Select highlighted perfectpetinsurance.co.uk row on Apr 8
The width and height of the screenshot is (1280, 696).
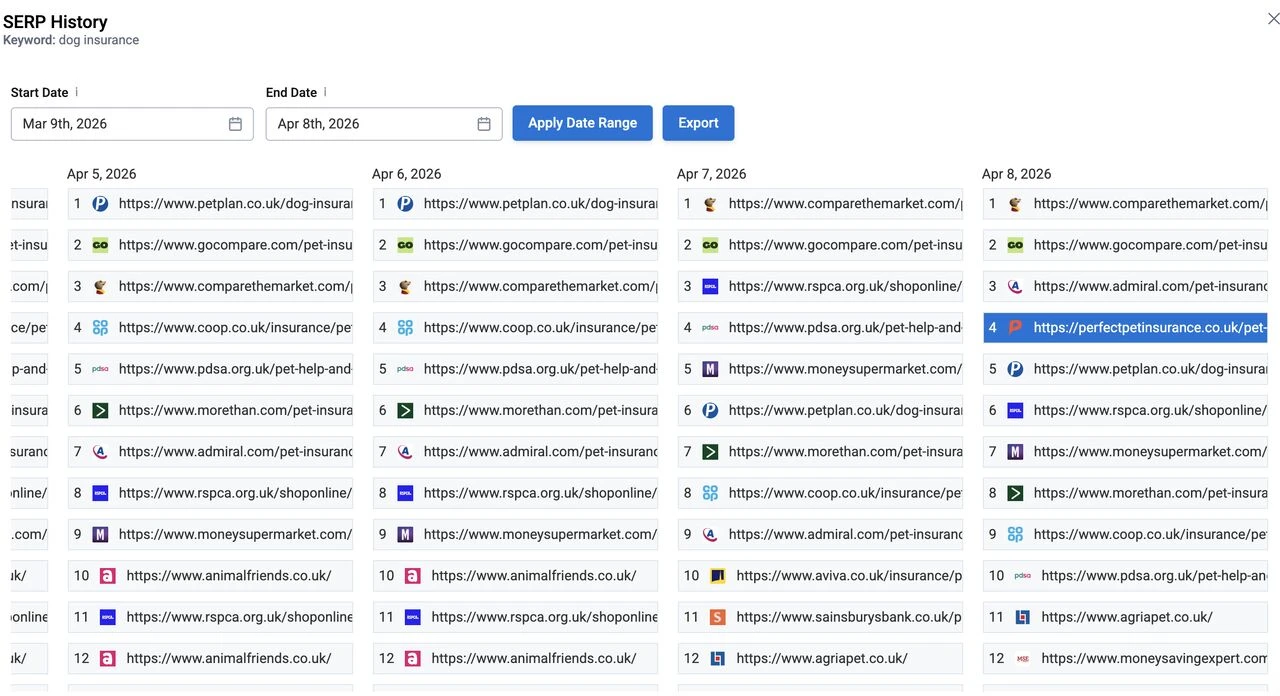click(1125, 327)
